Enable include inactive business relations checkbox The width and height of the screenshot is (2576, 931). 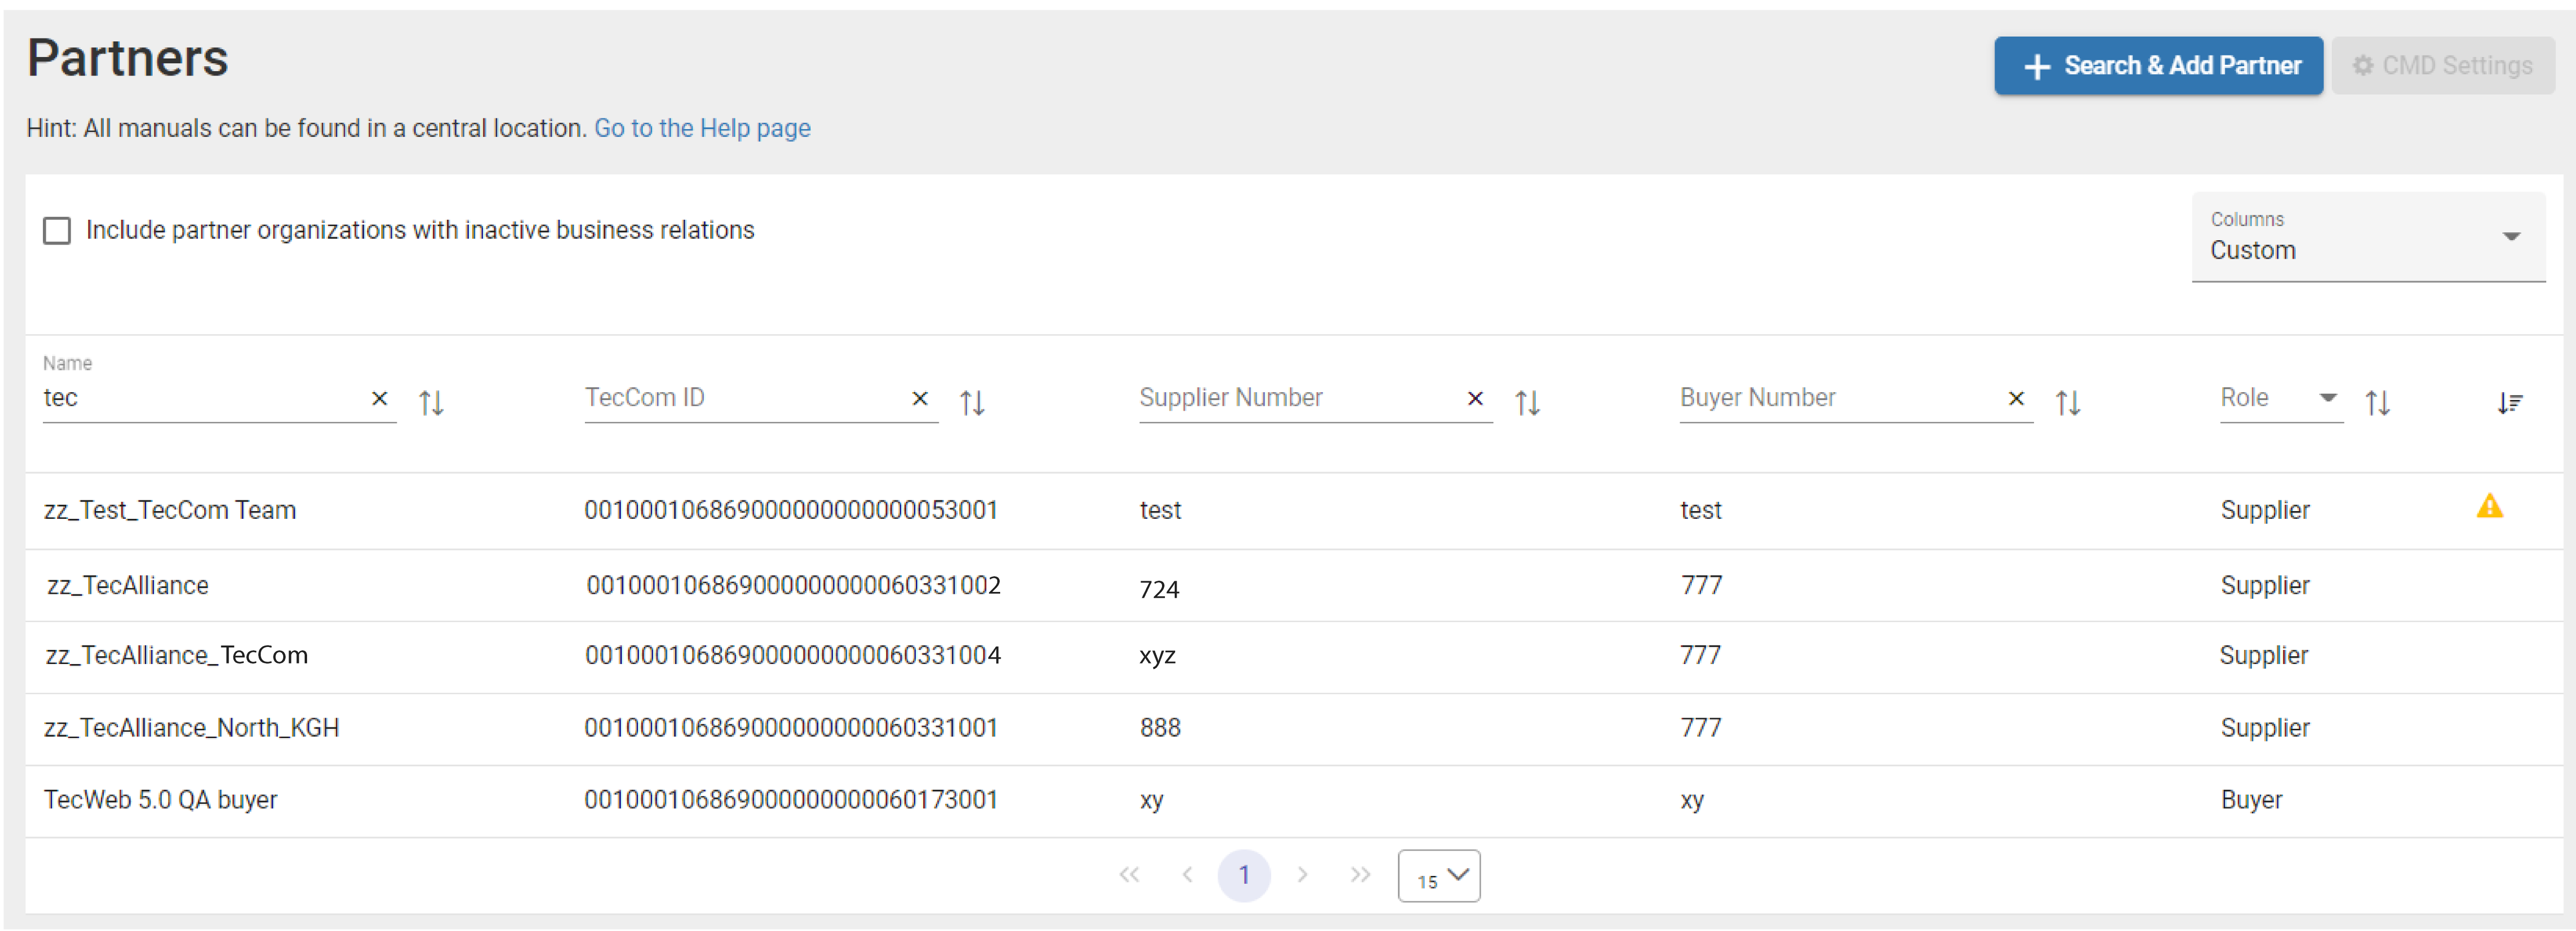pyautogui.click(x=57, y=231)
